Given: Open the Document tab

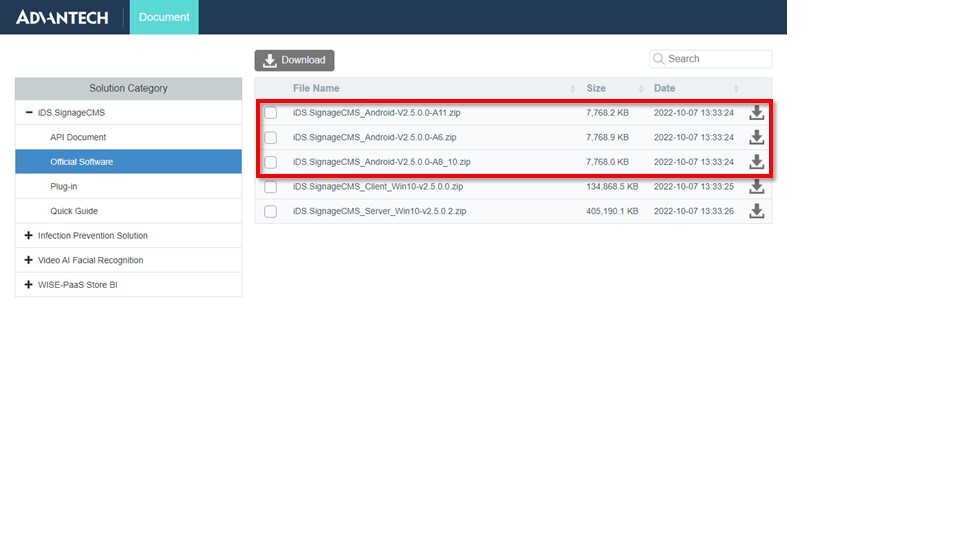Looking at the screenshot, I should pos(164,17).
